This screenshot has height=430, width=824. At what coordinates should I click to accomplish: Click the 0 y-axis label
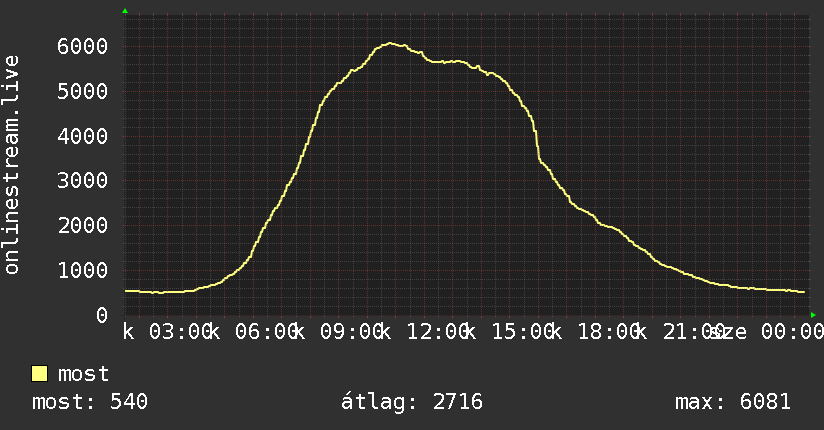point(102,315)
